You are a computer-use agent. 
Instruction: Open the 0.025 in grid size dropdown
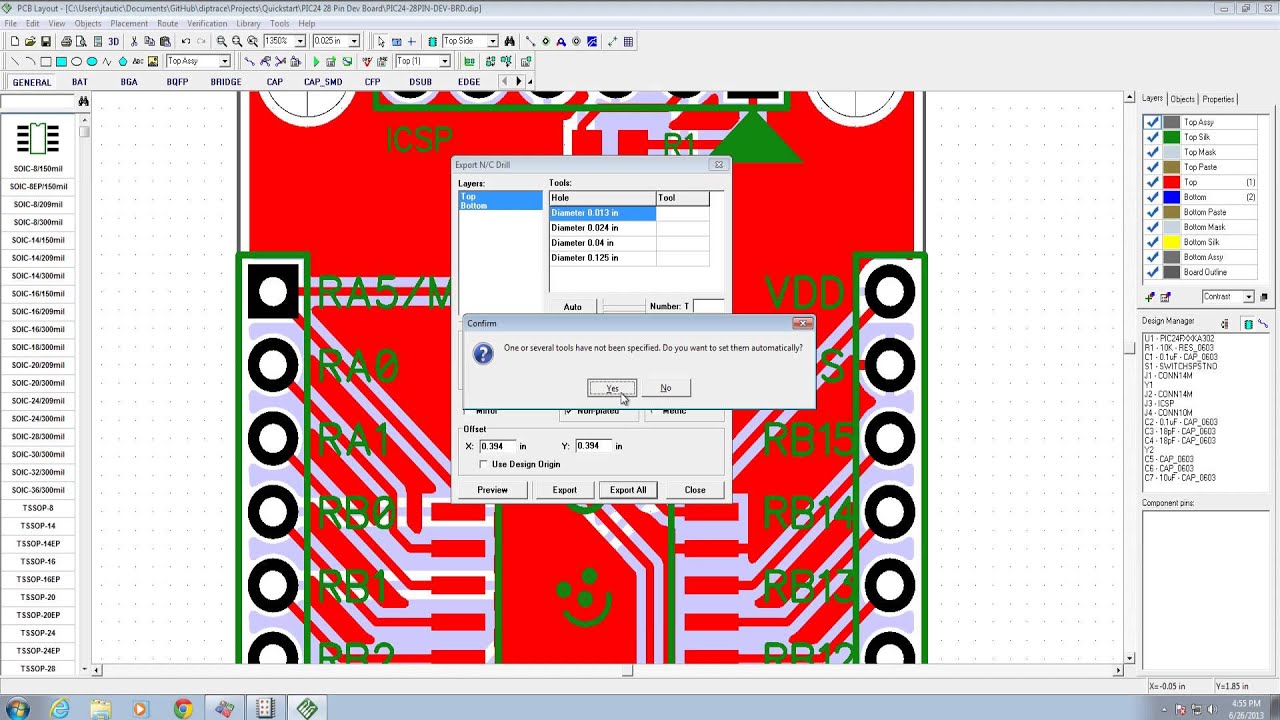pyautogui.click(x=354, y=41)
